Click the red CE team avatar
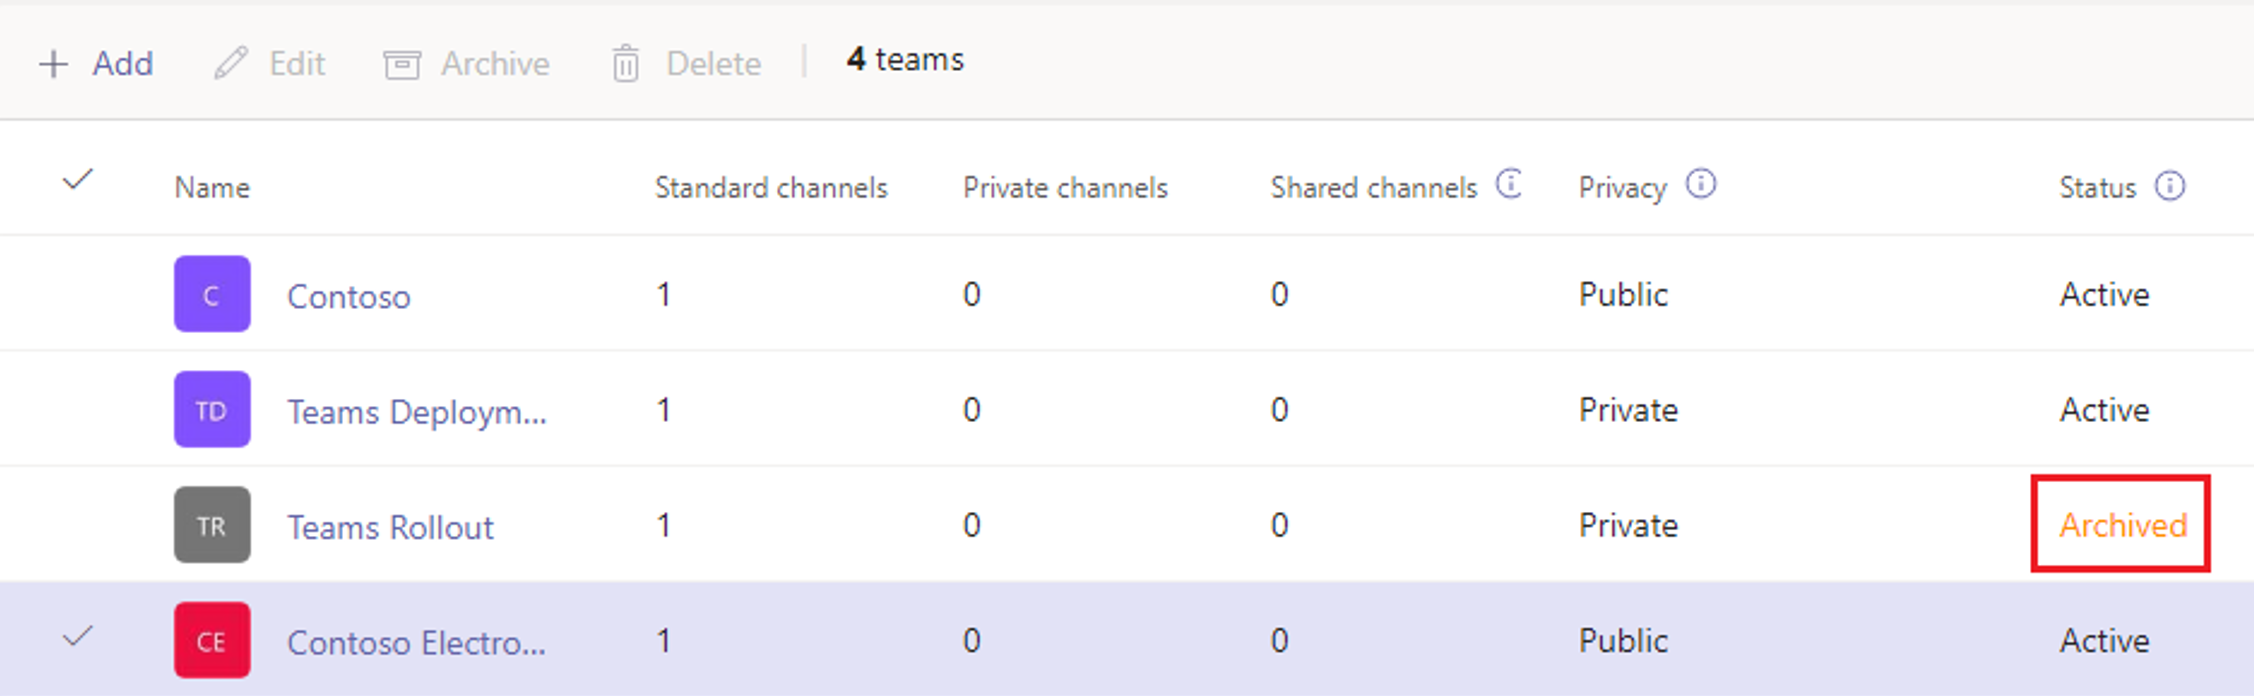Image resolution: width=2254 pixels, height=696 pixels. 212,640
